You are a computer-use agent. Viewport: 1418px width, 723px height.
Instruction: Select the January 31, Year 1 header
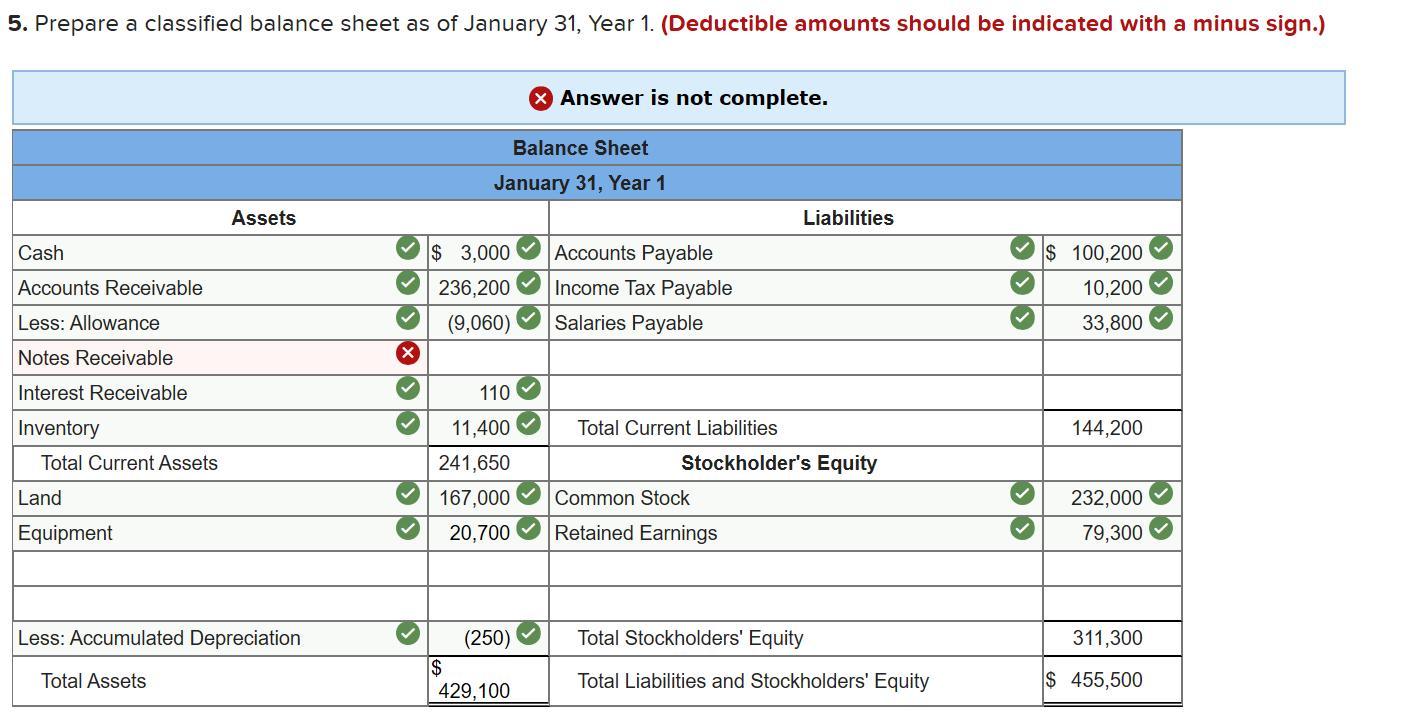pyautogui.click(x=580, y=182)
